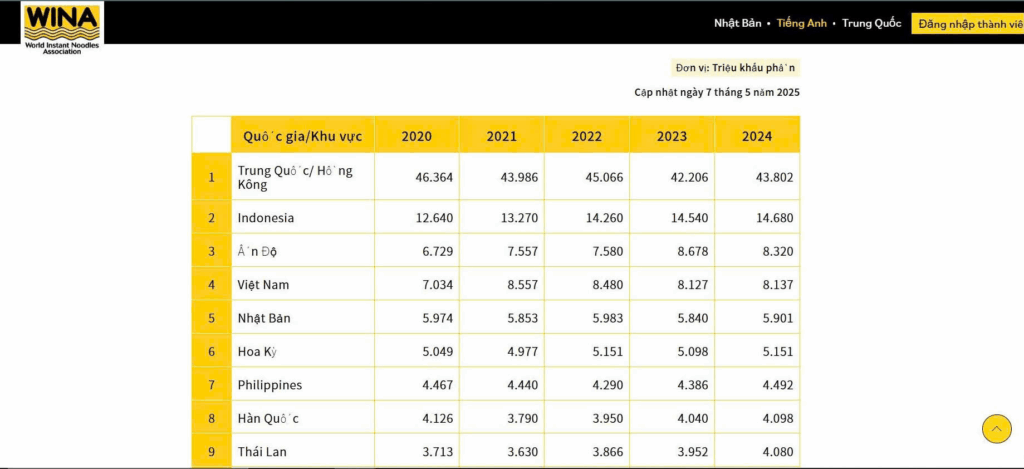Select the 2021 column header

[502, 136]
